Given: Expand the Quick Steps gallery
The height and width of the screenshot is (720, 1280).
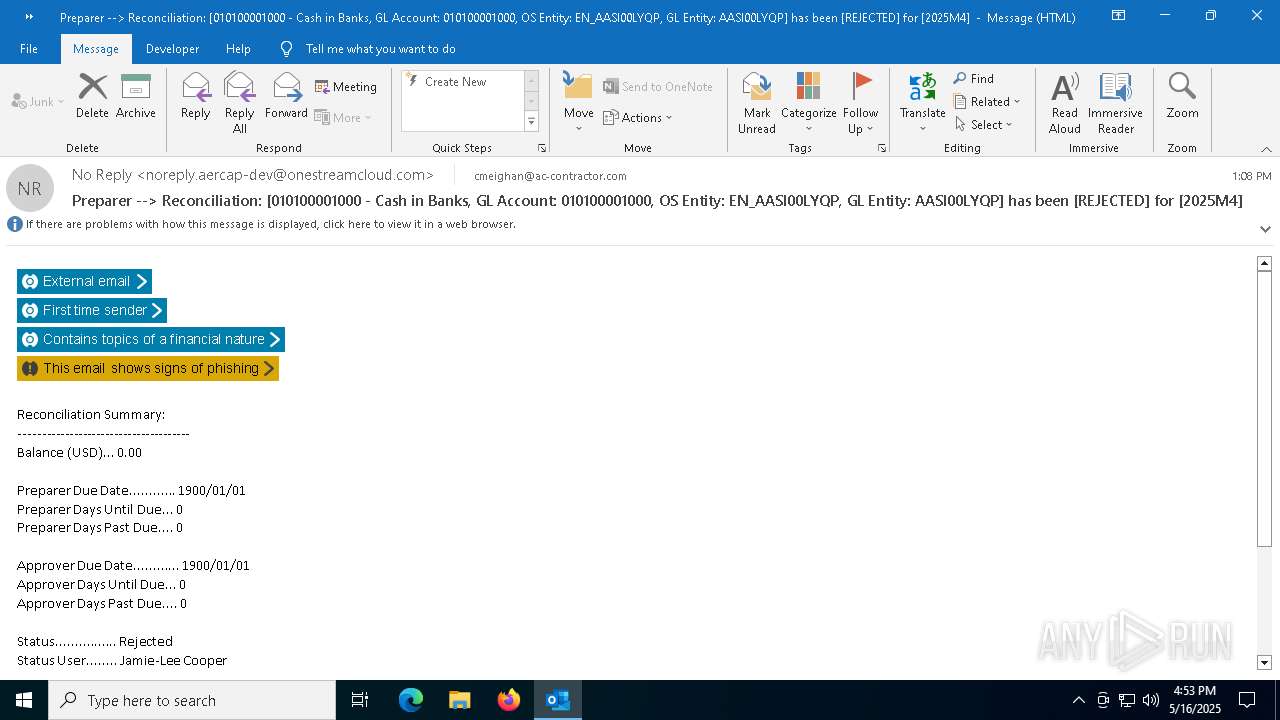Looking at the screenshot, I should click(531, 122).
